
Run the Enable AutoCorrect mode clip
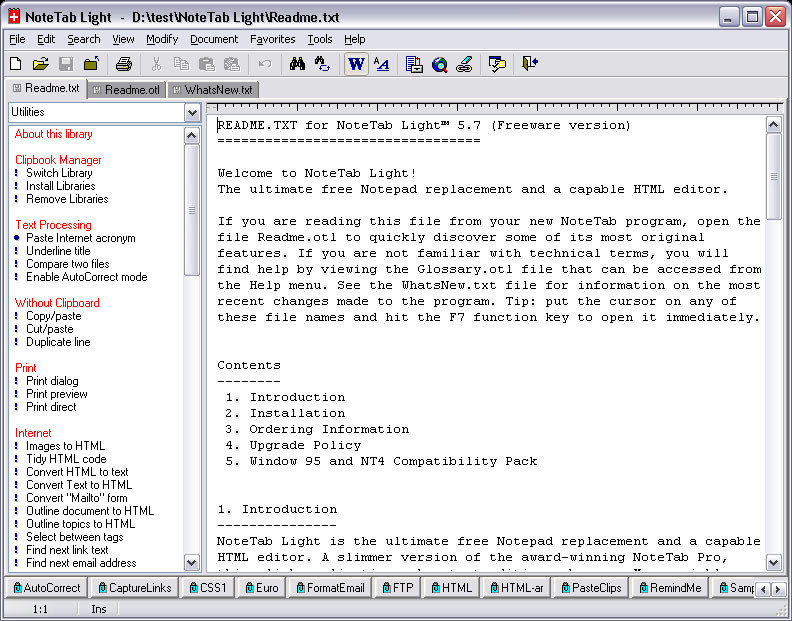[86, 277]
